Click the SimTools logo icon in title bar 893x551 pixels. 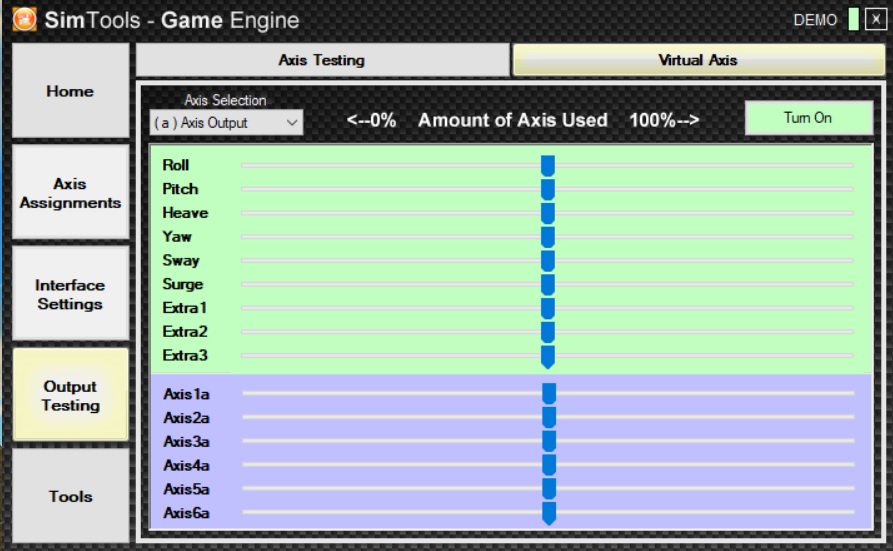click(25, 19)
